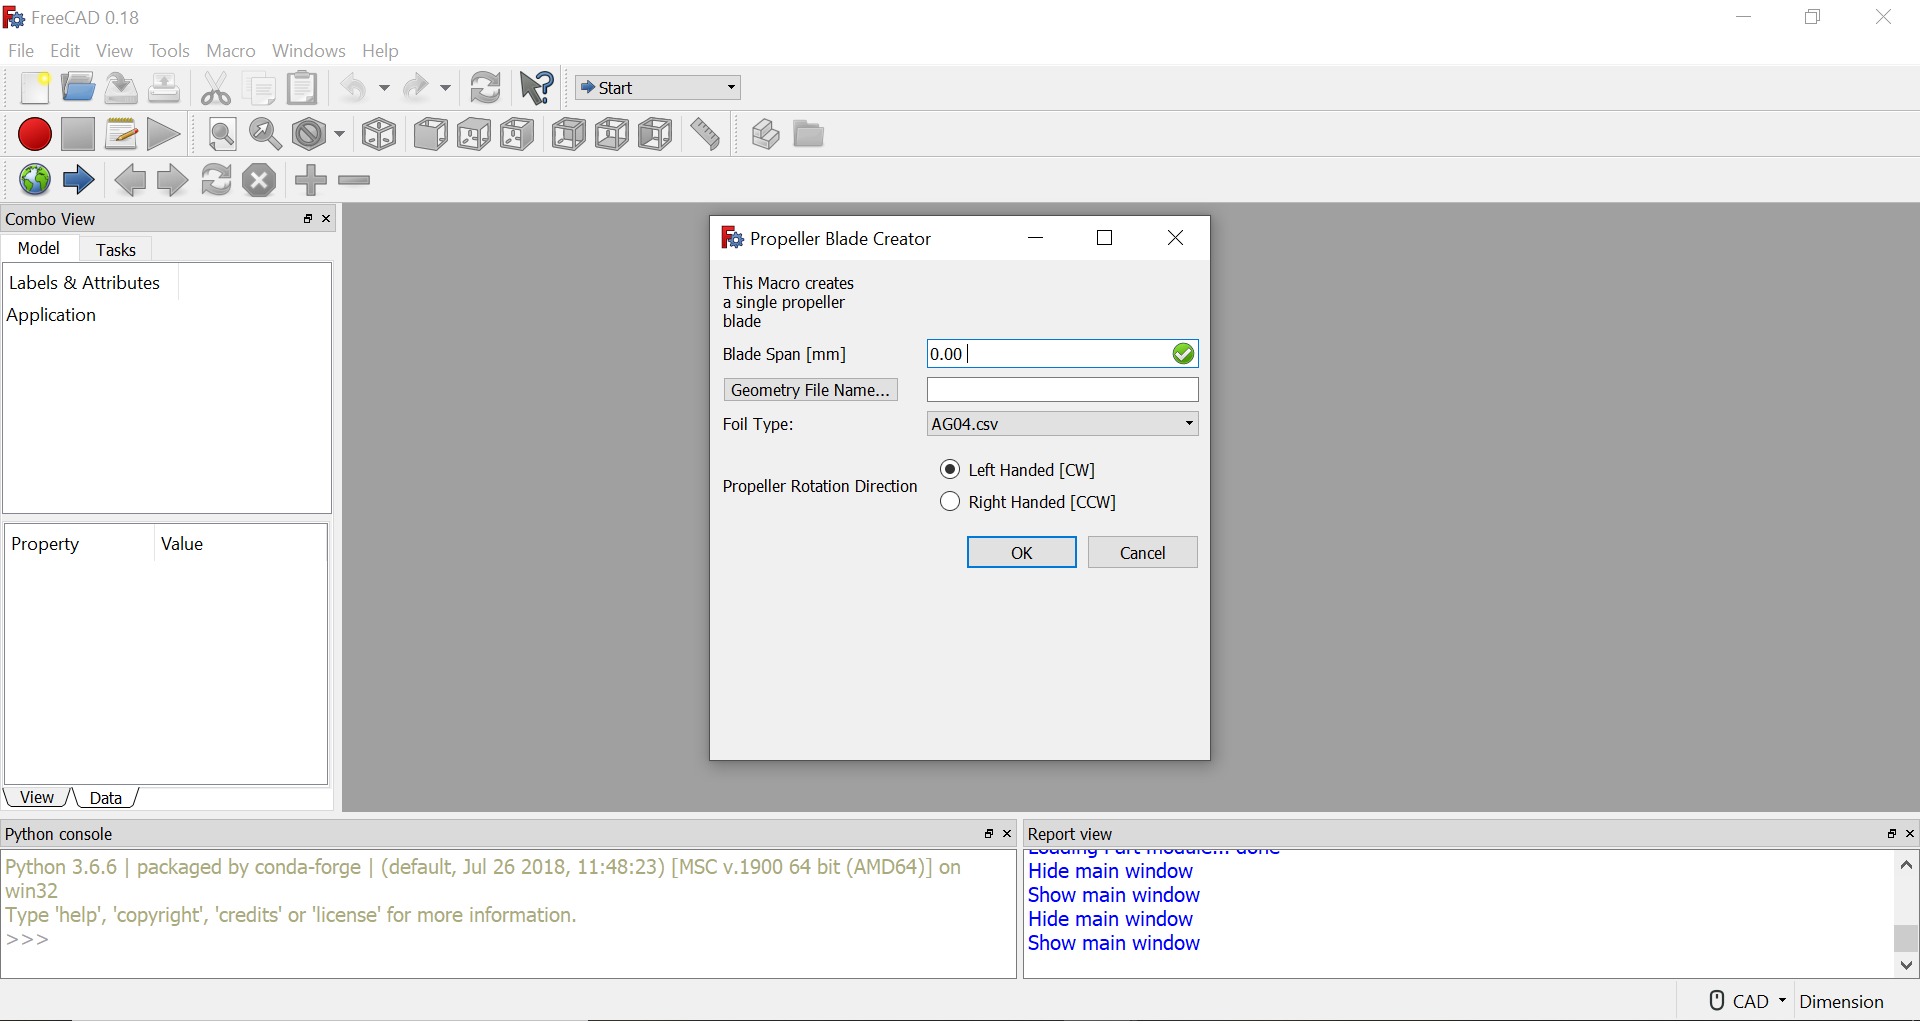The image size is (1920, 1021).
Task: Open the workbench selector showing Start
Action: tap(657, 88)
